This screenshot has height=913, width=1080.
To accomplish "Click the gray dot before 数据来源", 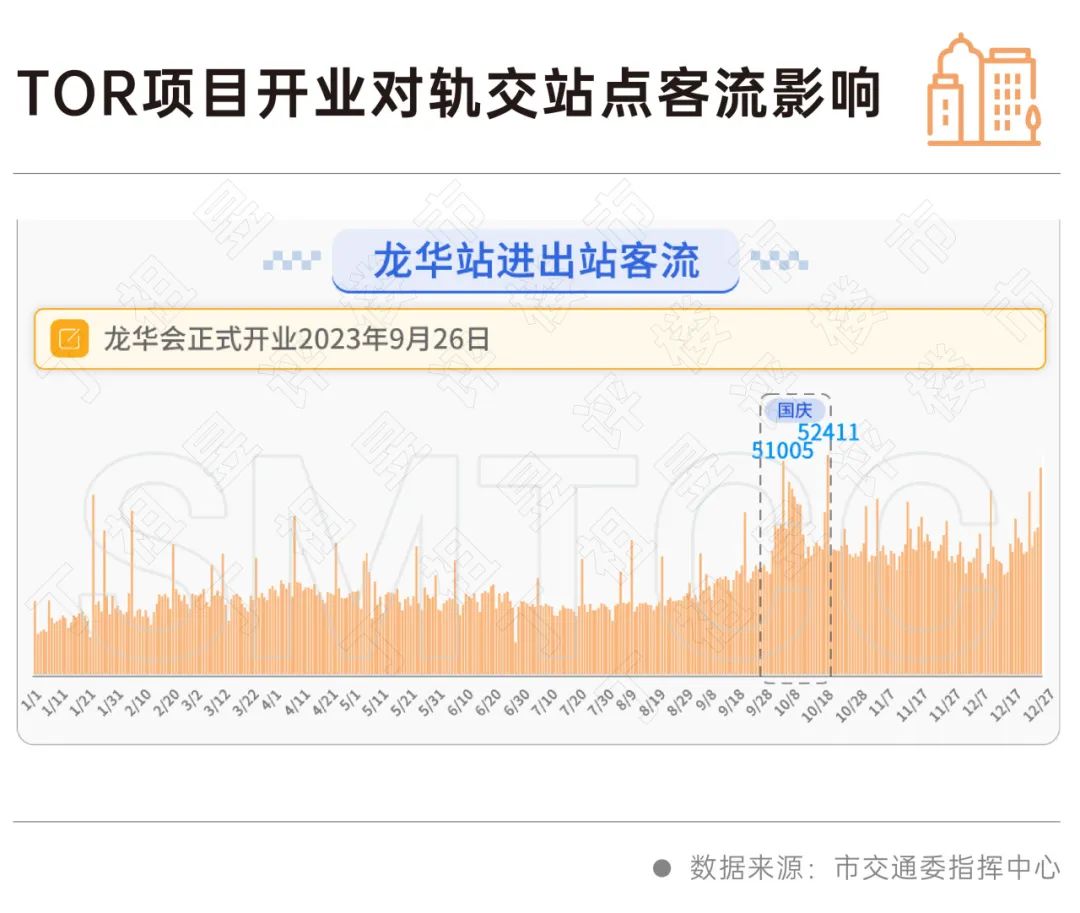I will coord(662,868).
